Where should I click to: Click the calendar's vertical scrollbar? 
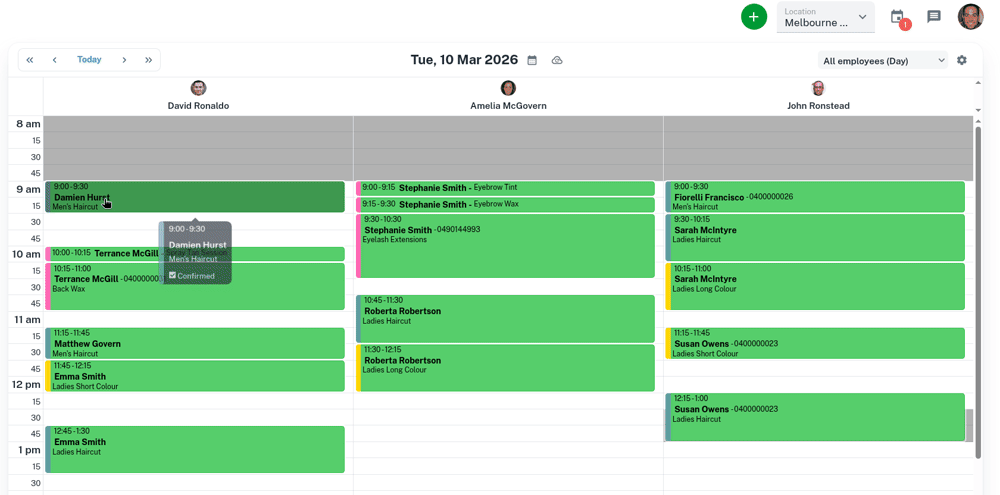pos(978,290)
